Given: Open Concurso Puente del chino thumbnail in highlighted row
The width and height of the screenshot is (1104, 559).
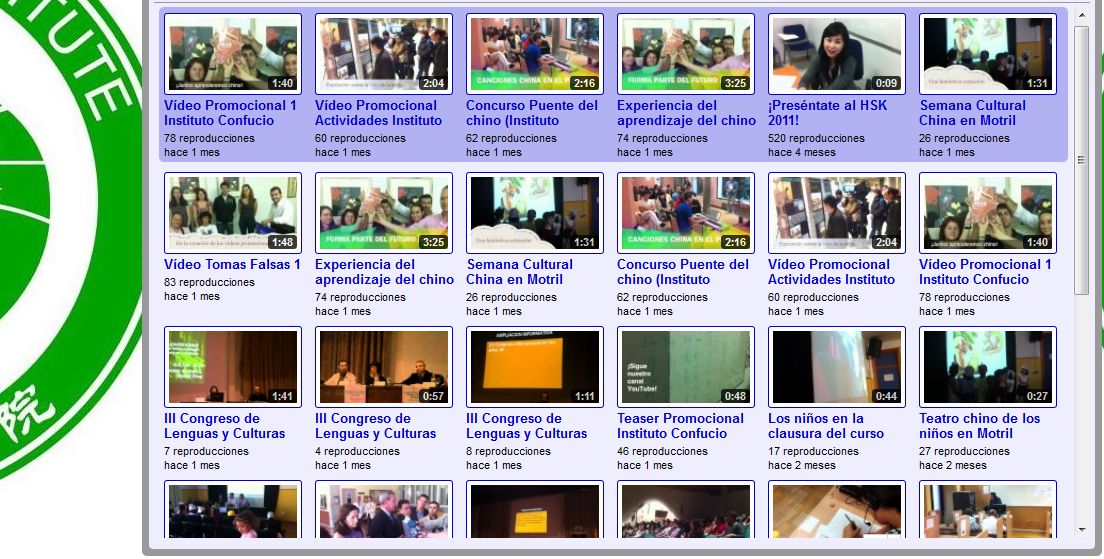Looking at the screenshot, I should pos(534,54).
